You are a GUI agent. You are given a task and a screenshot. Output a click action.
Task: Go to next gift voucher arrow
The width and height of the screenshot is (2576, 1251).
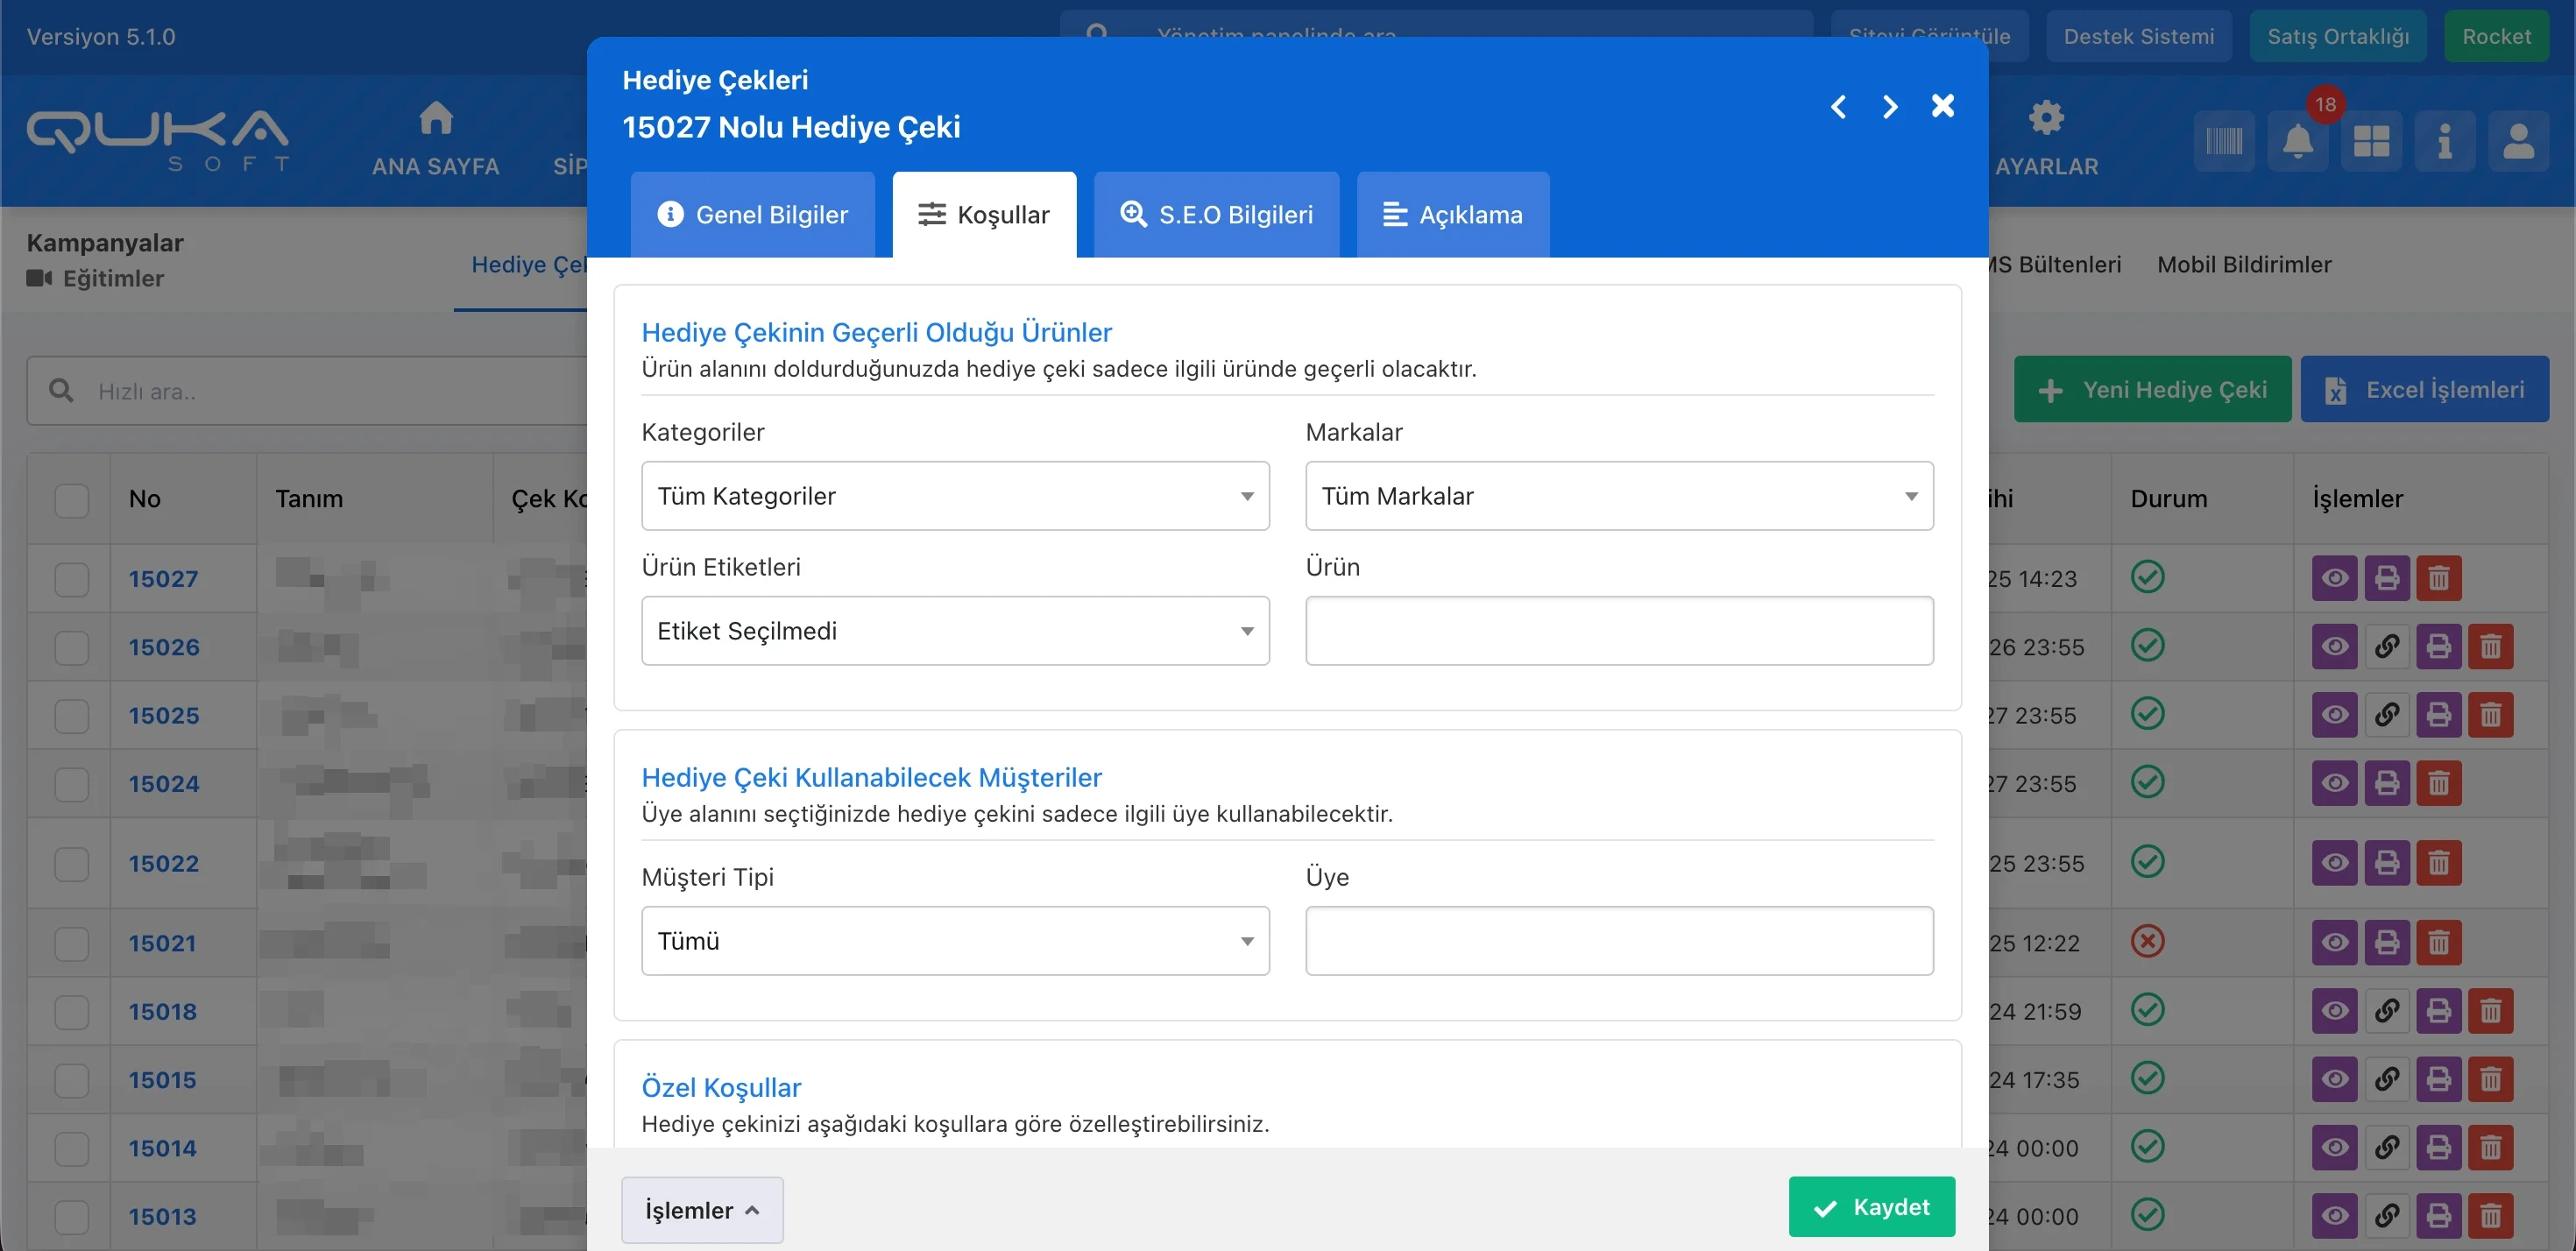coord(1889,107)
